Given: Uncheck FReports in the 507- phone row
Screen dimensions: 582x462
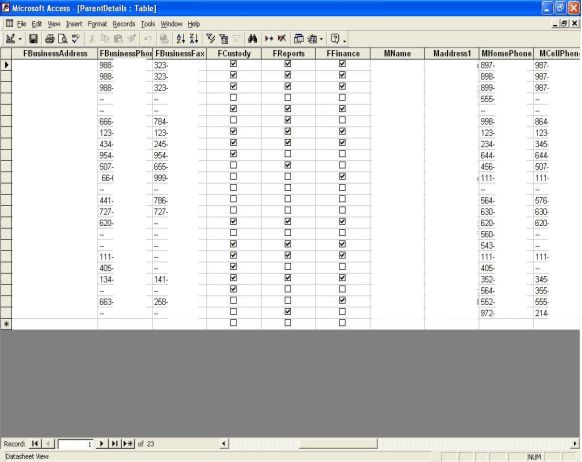Looking at the screenshot, I should point(288,165).
